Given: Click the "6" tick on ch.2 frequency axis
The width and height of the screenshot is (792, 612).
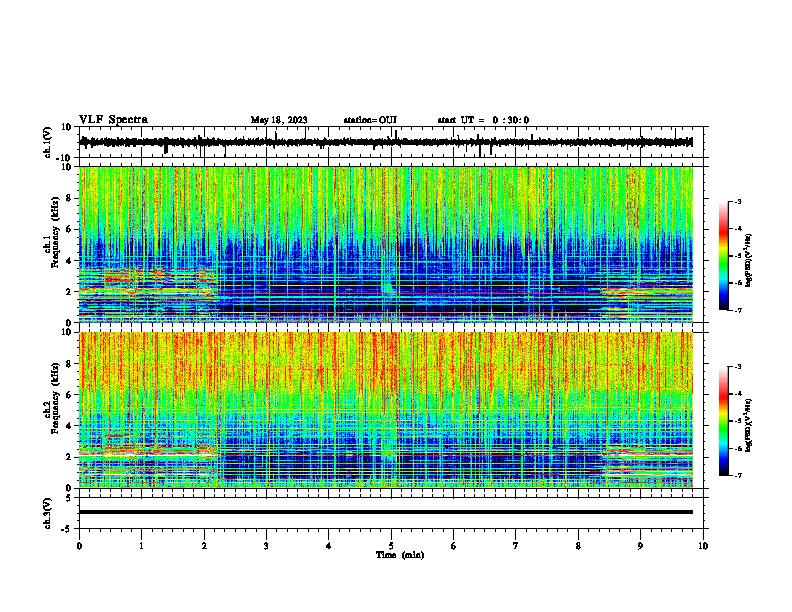Looking at the screenshot, I should (69, 395).
